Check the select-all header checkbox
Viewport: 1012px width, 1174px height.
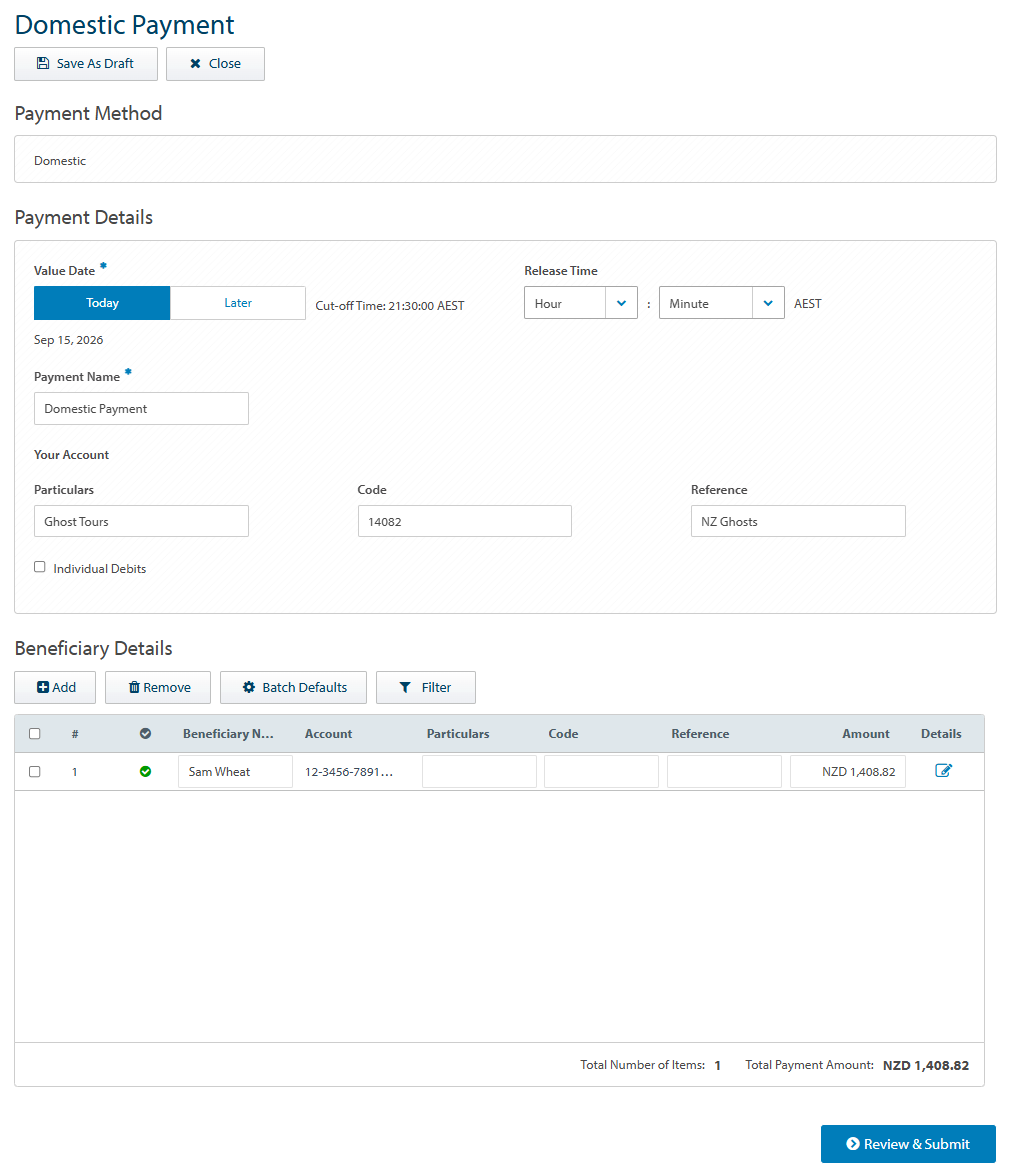point(34,734)
